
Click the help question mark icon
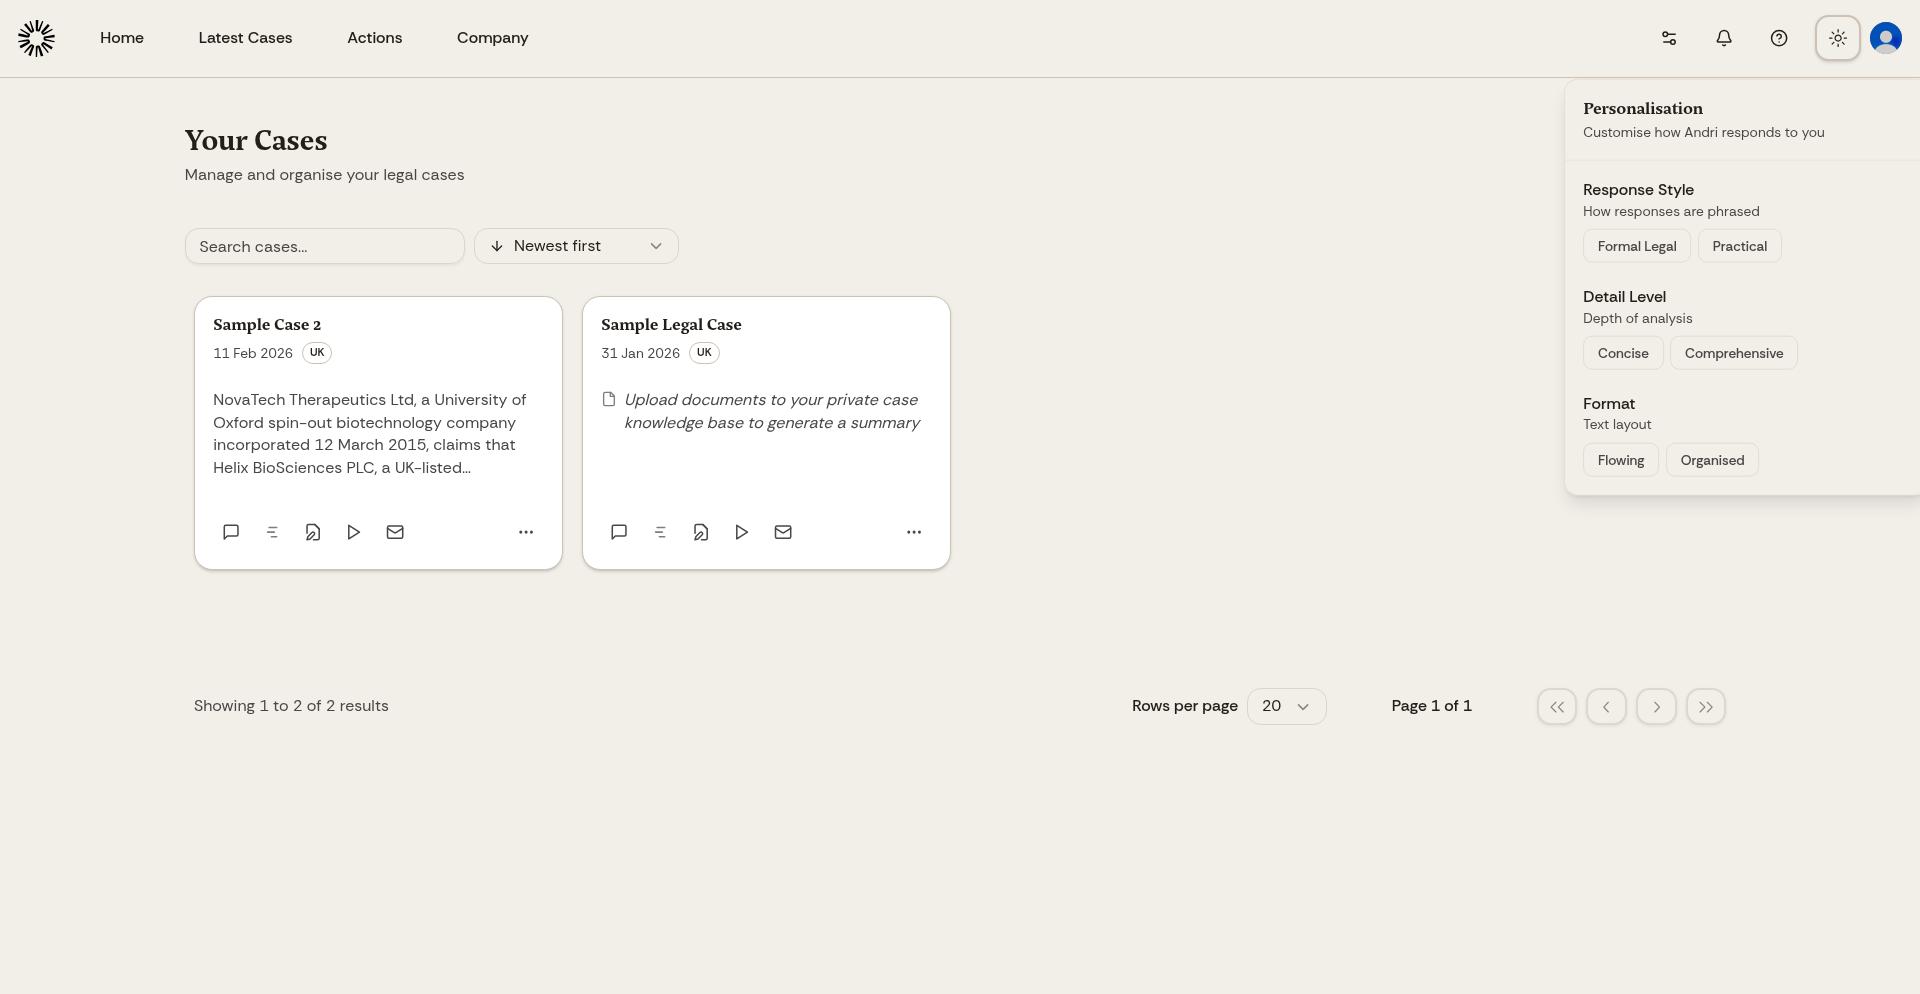[1779, 38]
